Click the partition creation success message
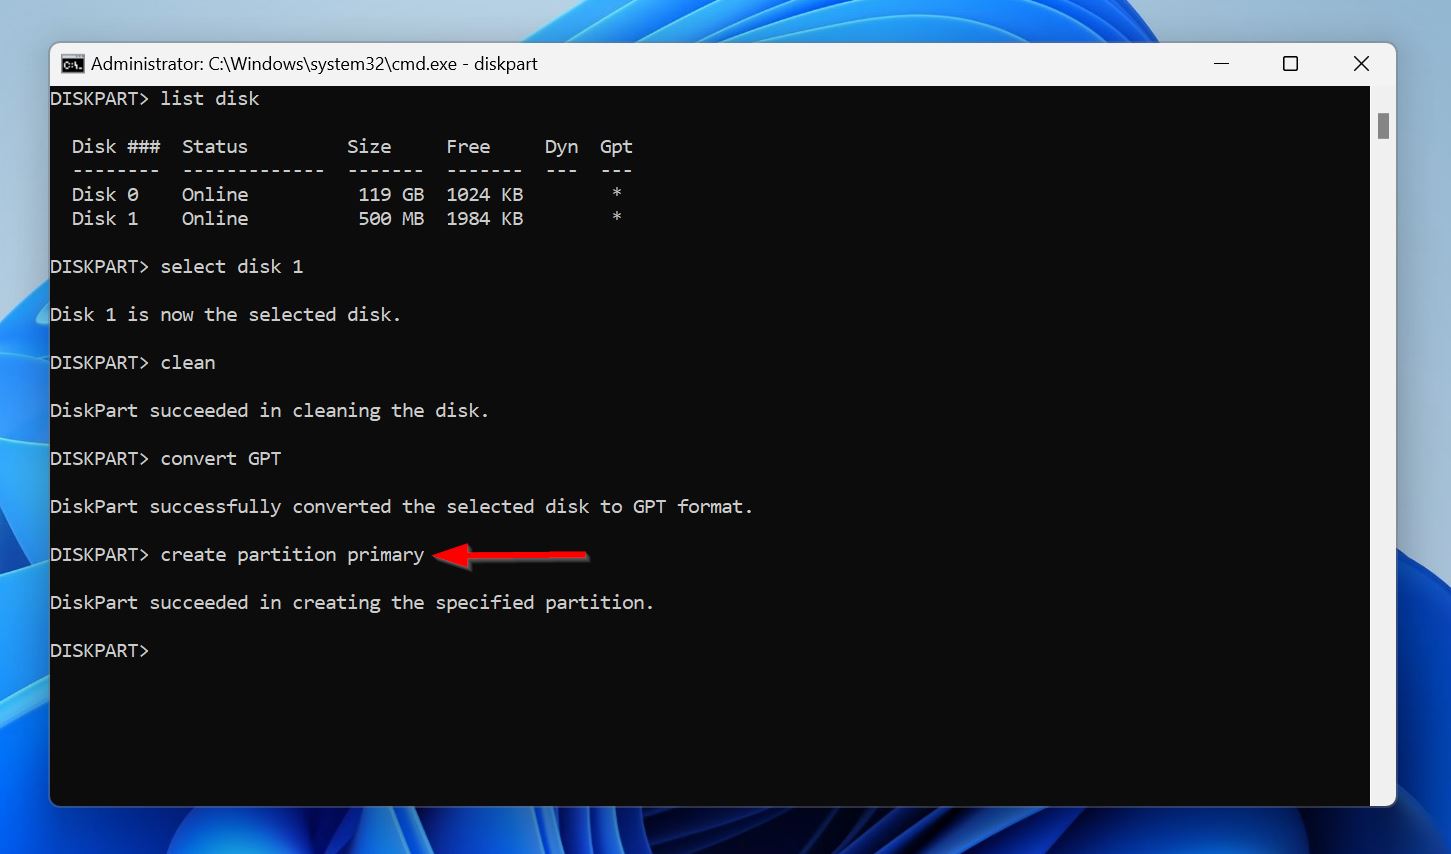This screenshot has height=854, width=1451. [351, 602]
